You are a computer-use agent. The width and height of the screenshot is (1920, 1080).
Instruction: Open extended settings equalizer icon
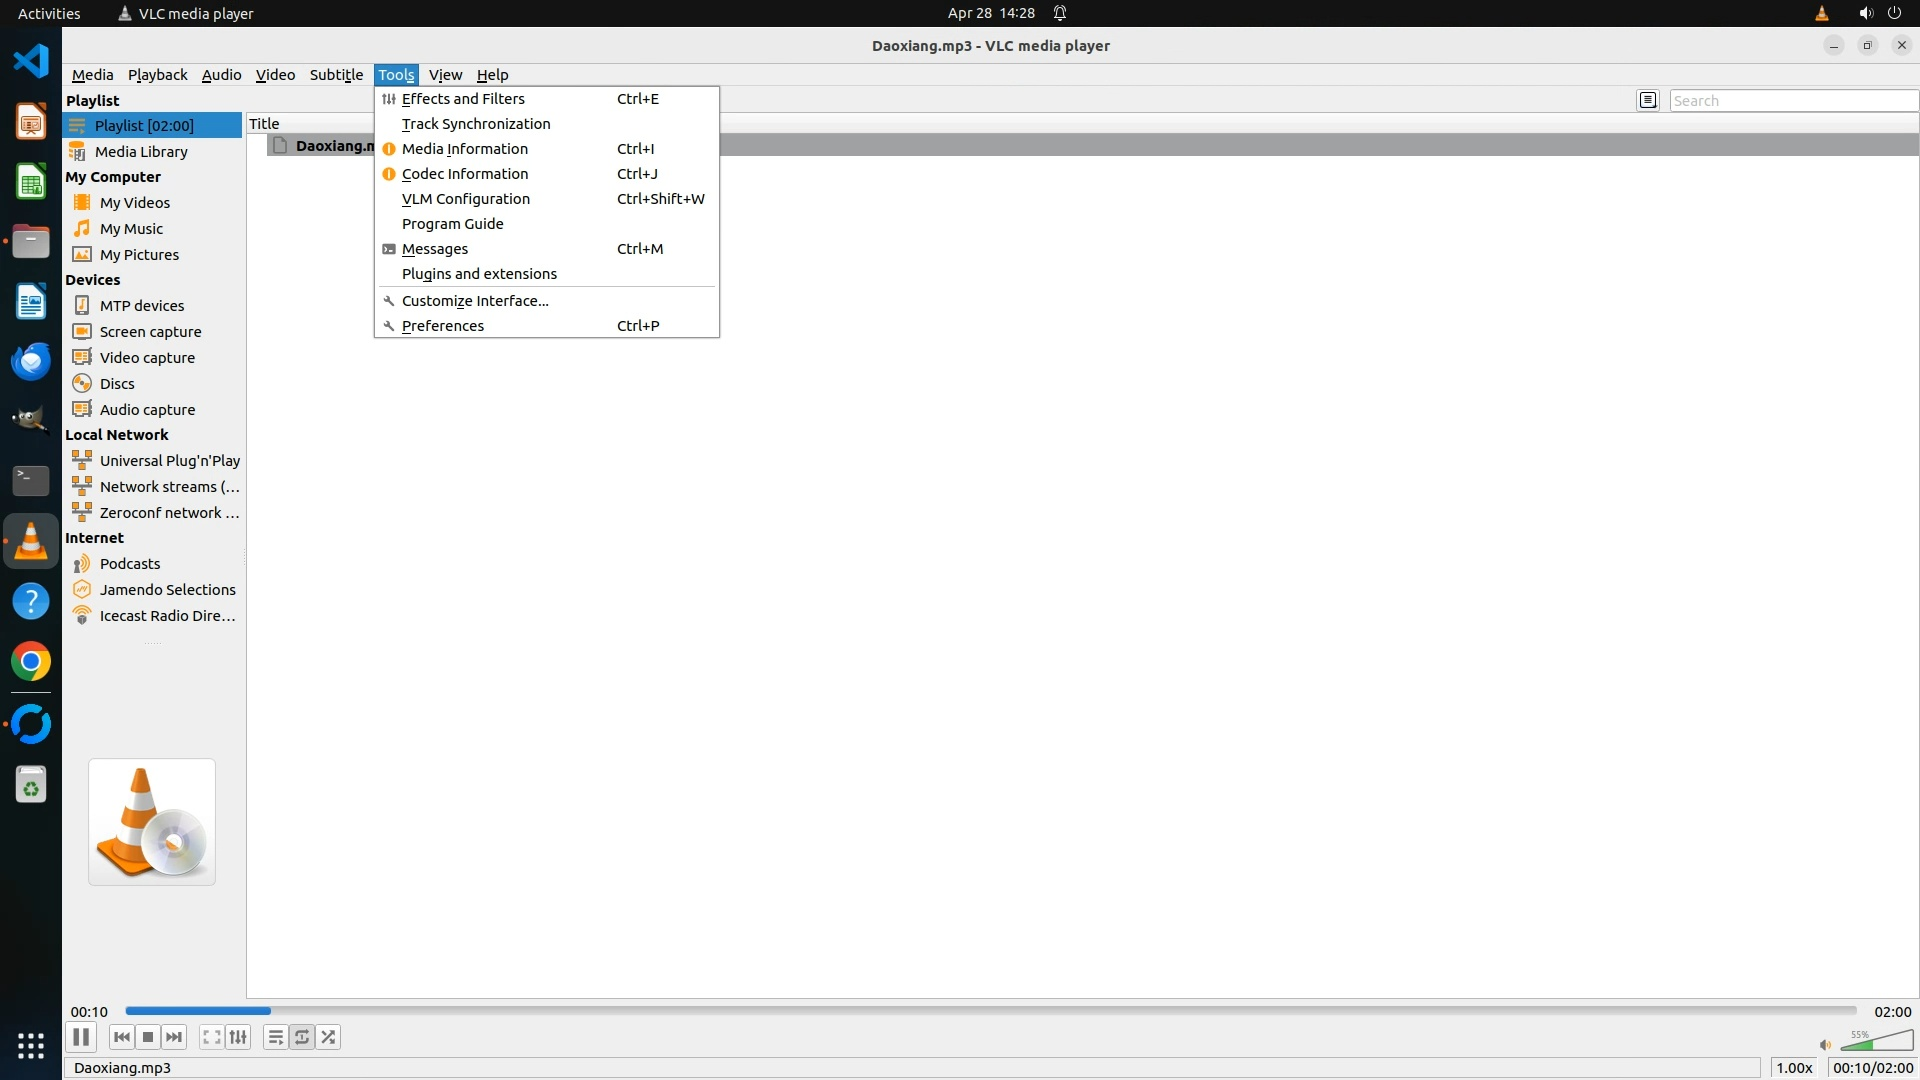pyautogui.click(x=238, y=1037)
